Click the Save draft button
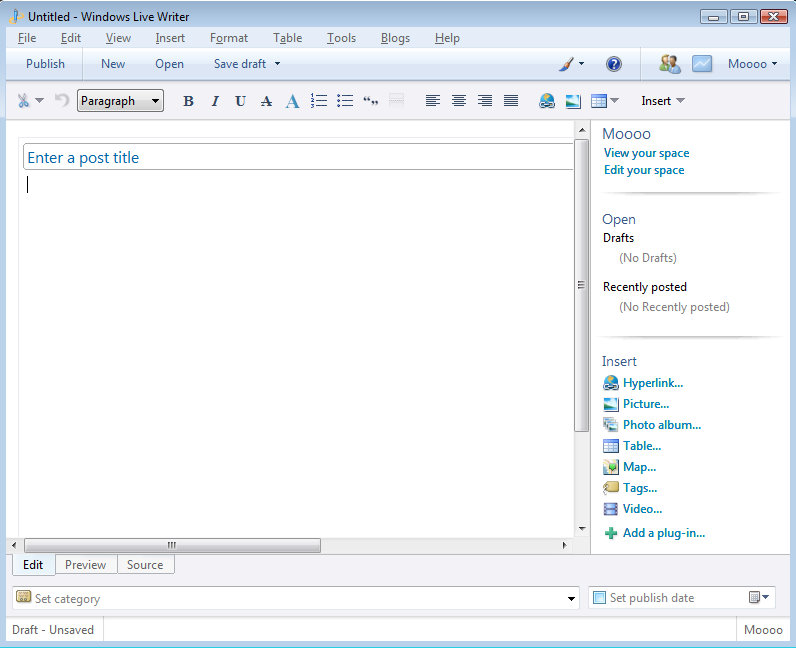The image size is (796, 648). (x=240, y=64)
